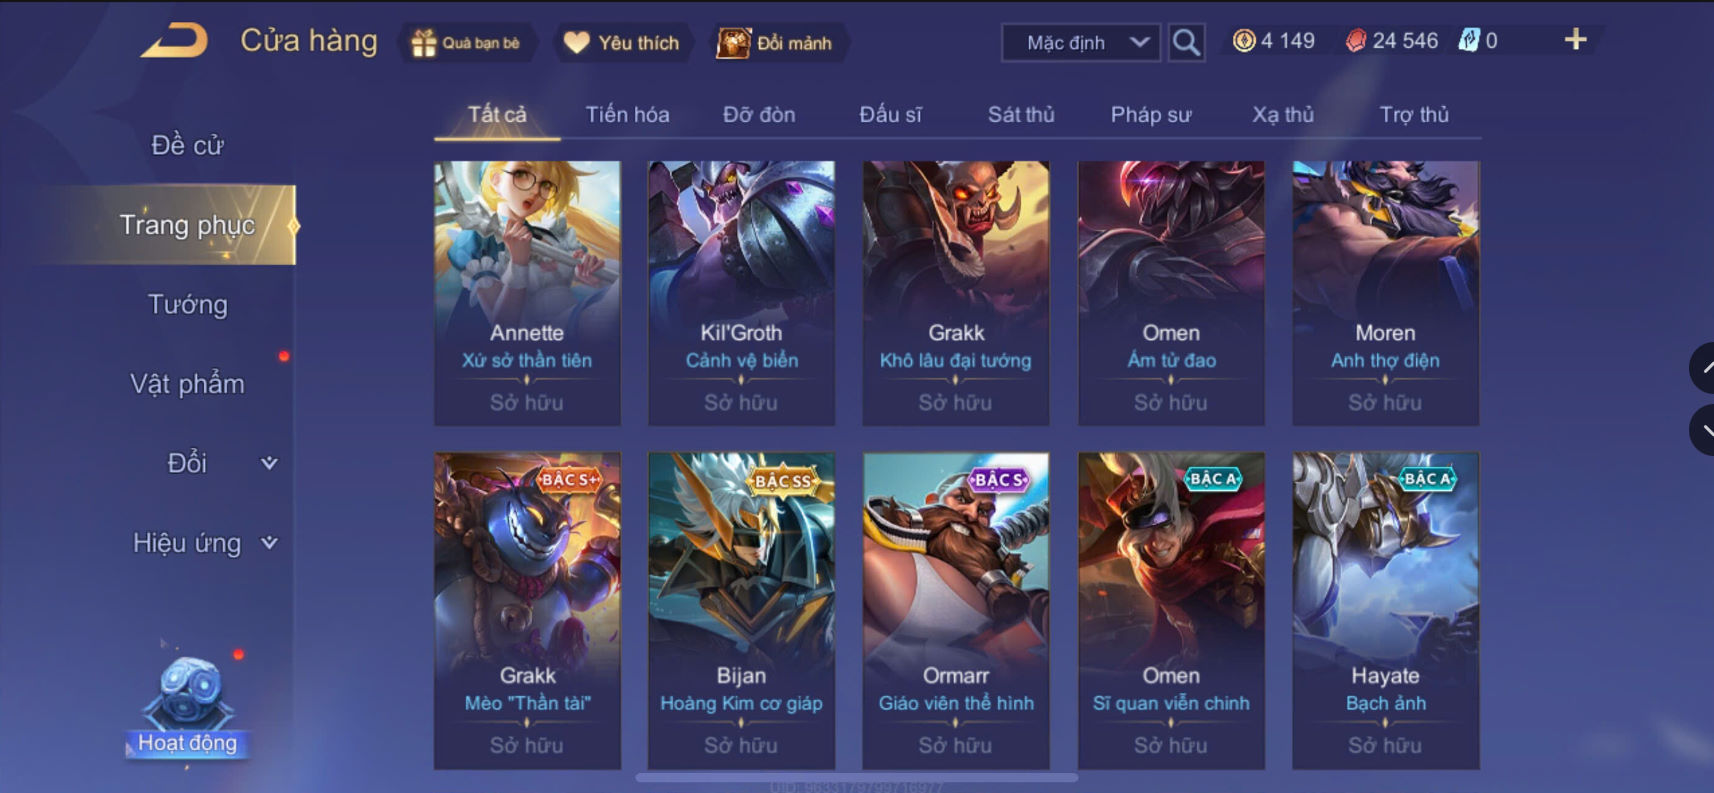Open the Mặc định sort dropdown
Viewport: 1714px width, 793px height.
[x=1081, y=43]
